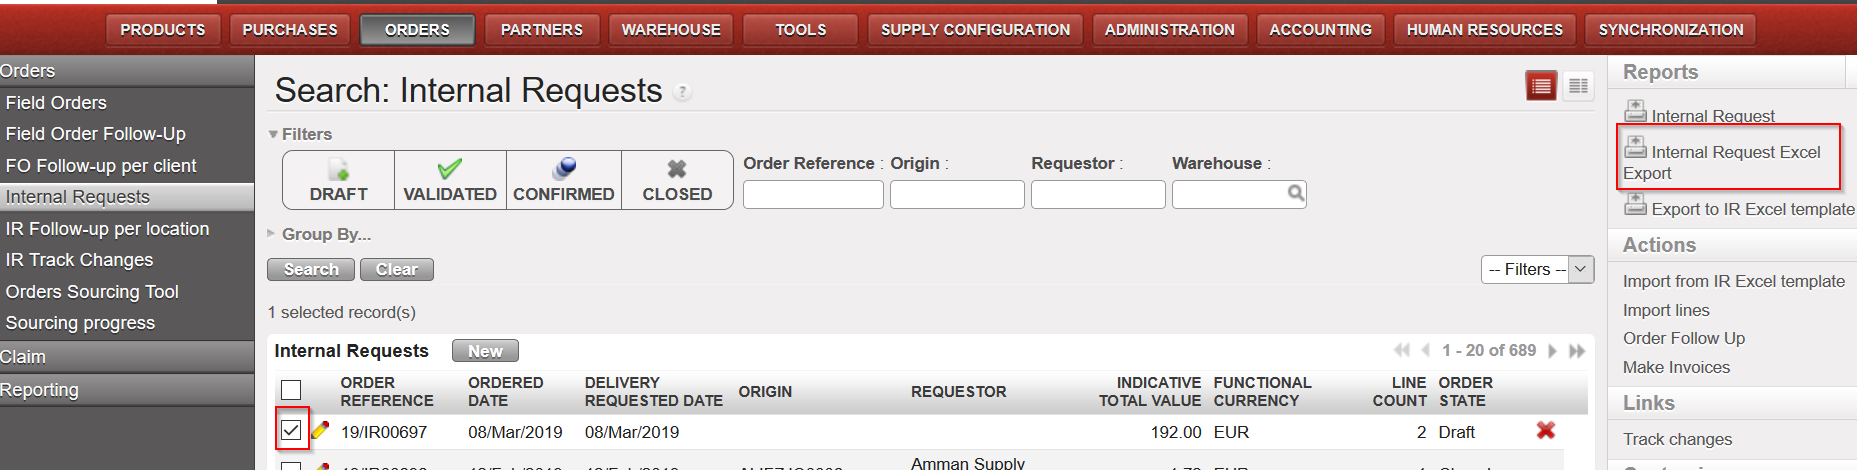
Task: Open Import from IR Excel template
Action: (x=1733, y=281)
